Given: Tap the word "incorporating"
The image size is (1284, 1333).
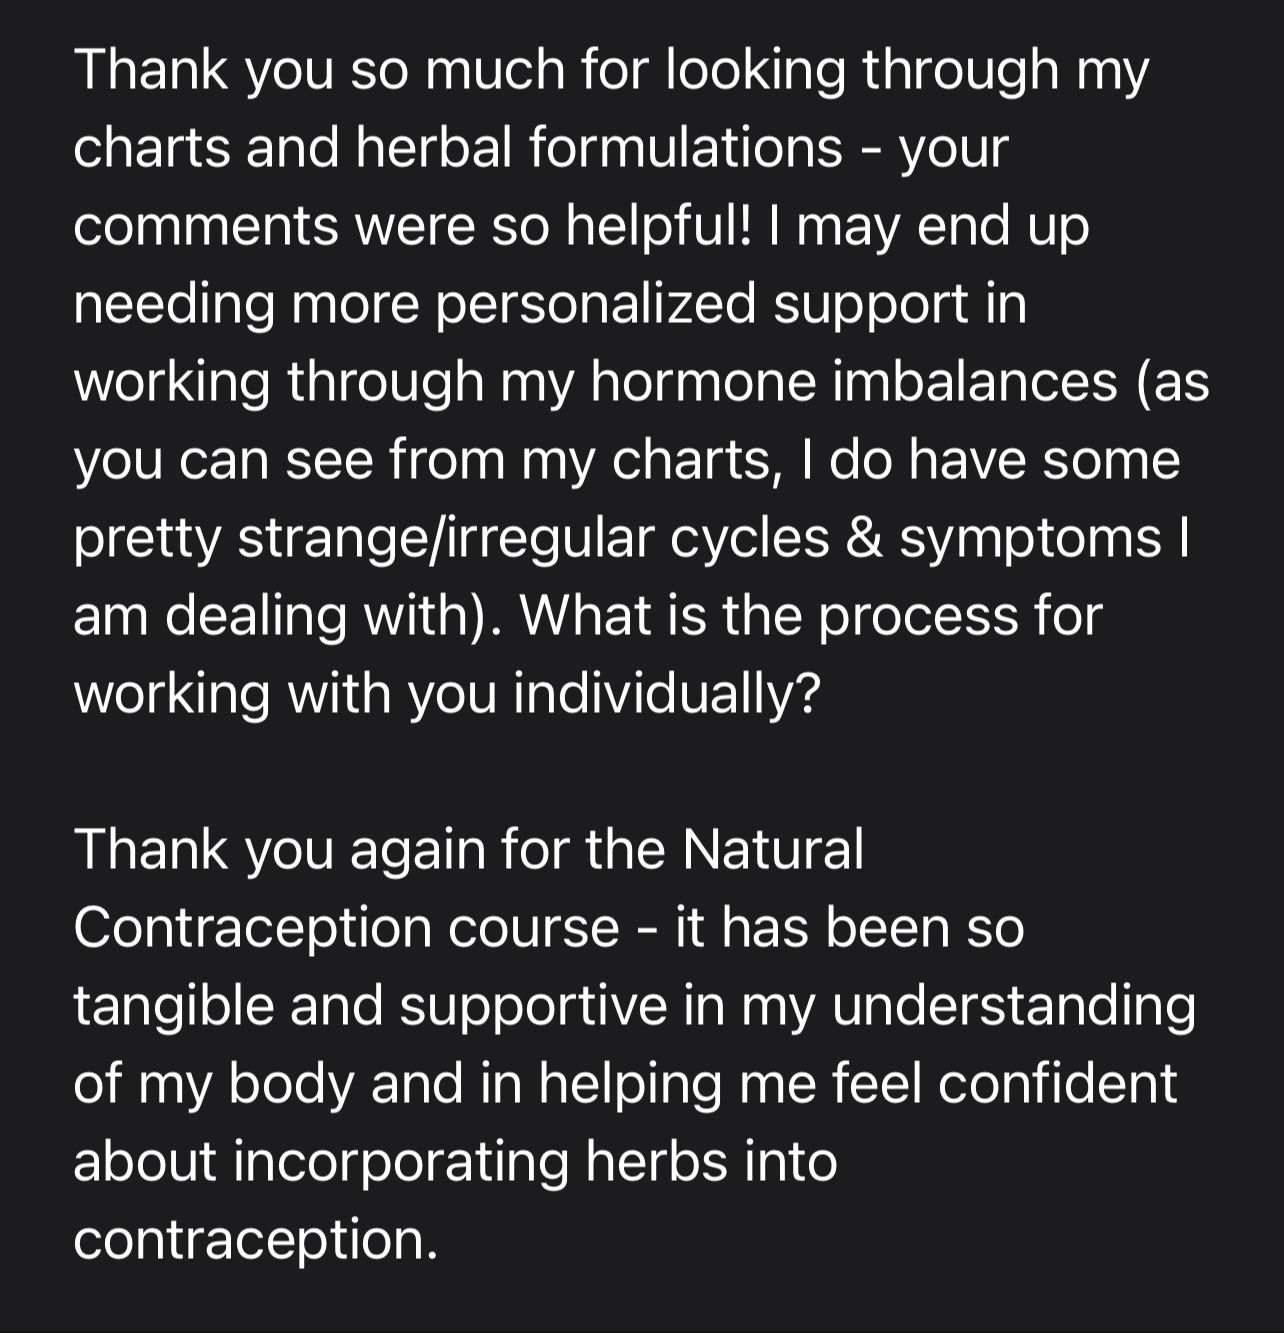Looking at the screenshot, I should pyautogui.click(x=401, y=1162).
